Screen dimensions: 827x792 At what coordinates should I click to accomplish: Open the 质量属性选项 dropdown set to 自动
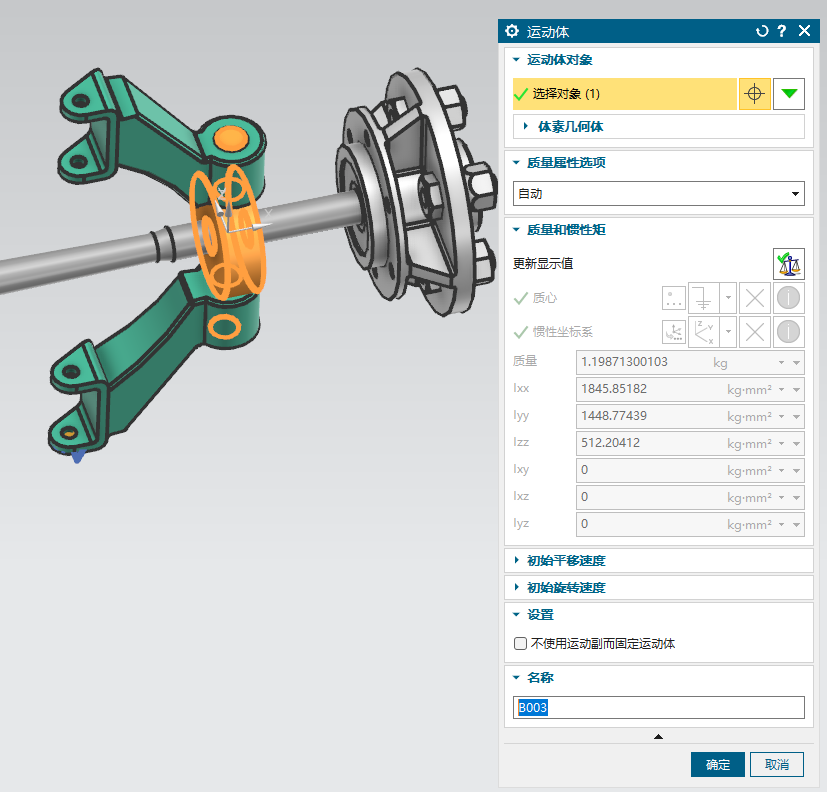658,193
